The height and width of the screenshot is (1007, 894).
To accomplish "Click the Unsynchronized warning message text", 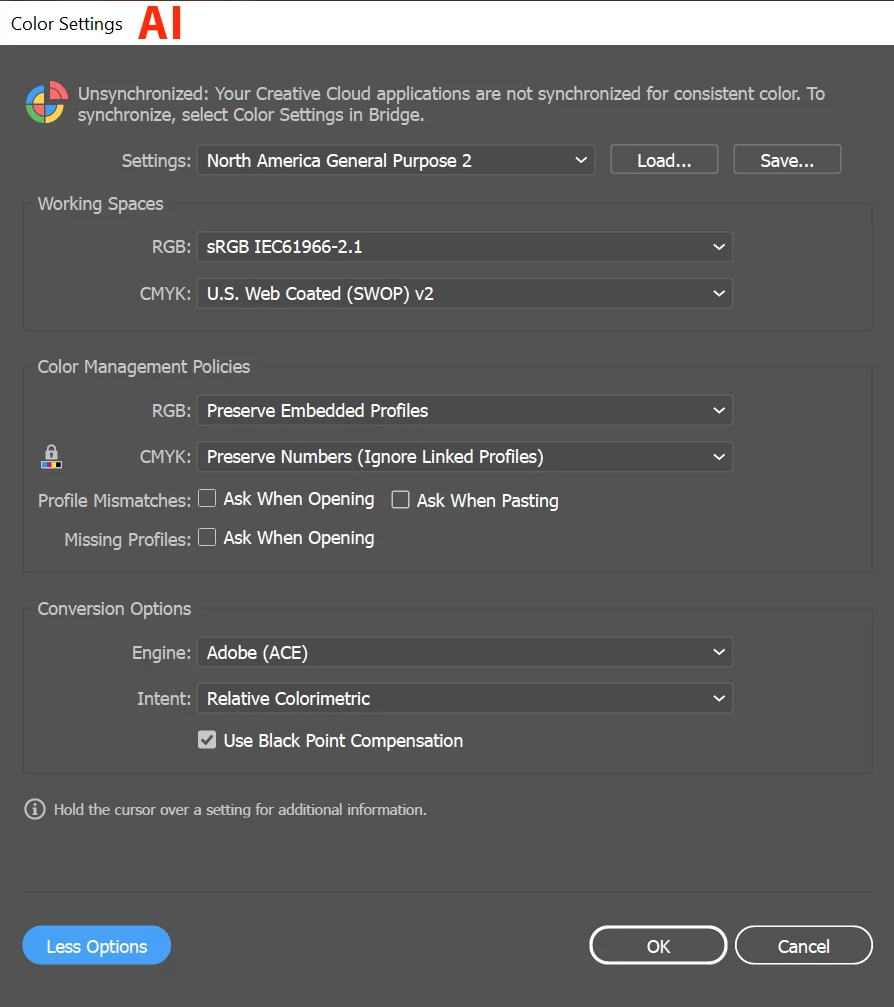I will 451,104.
